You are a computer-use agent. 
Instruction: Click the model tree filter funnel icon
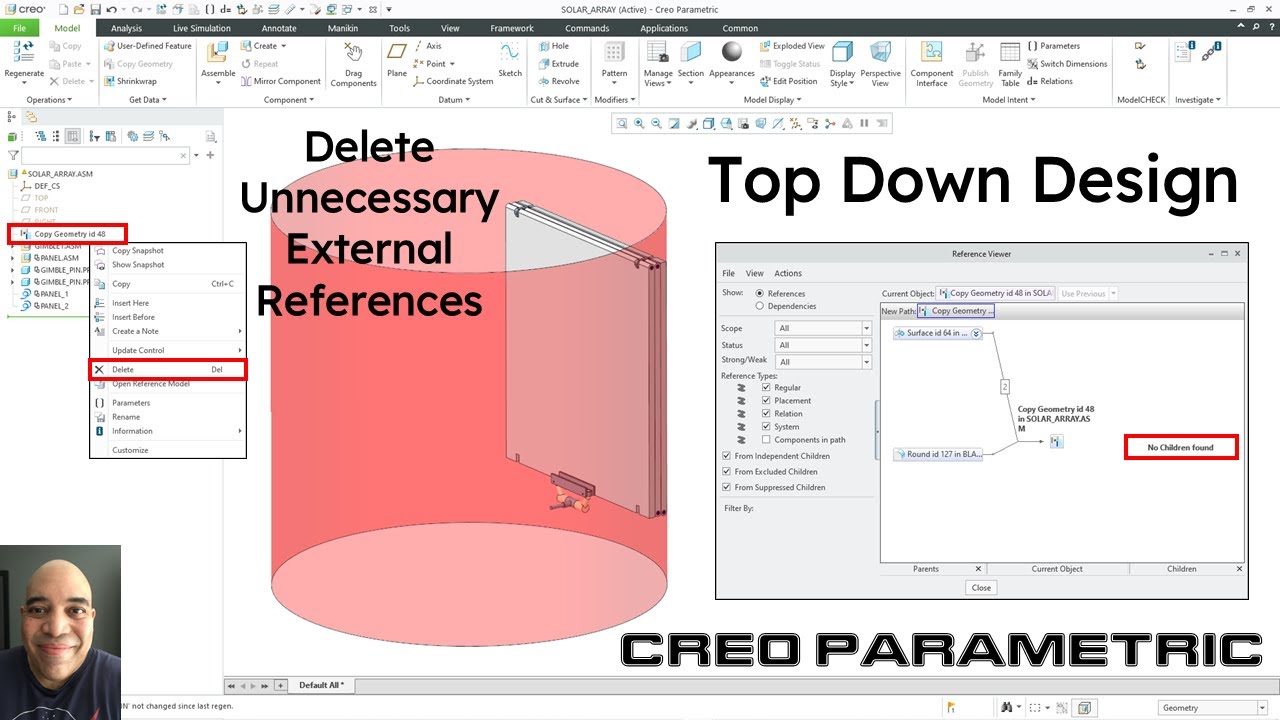13,155
